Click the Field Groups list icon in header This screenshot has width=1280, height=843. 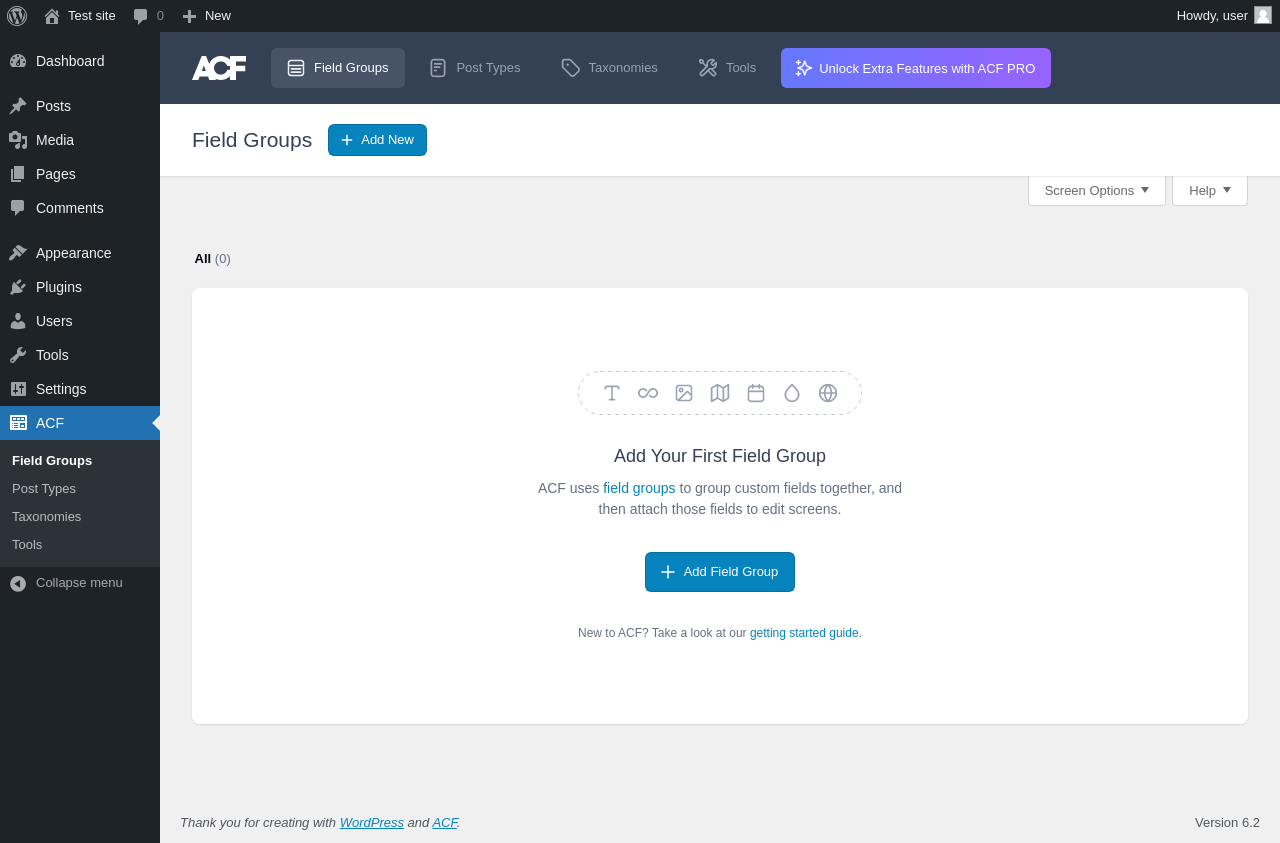click(x=296, y=68)
